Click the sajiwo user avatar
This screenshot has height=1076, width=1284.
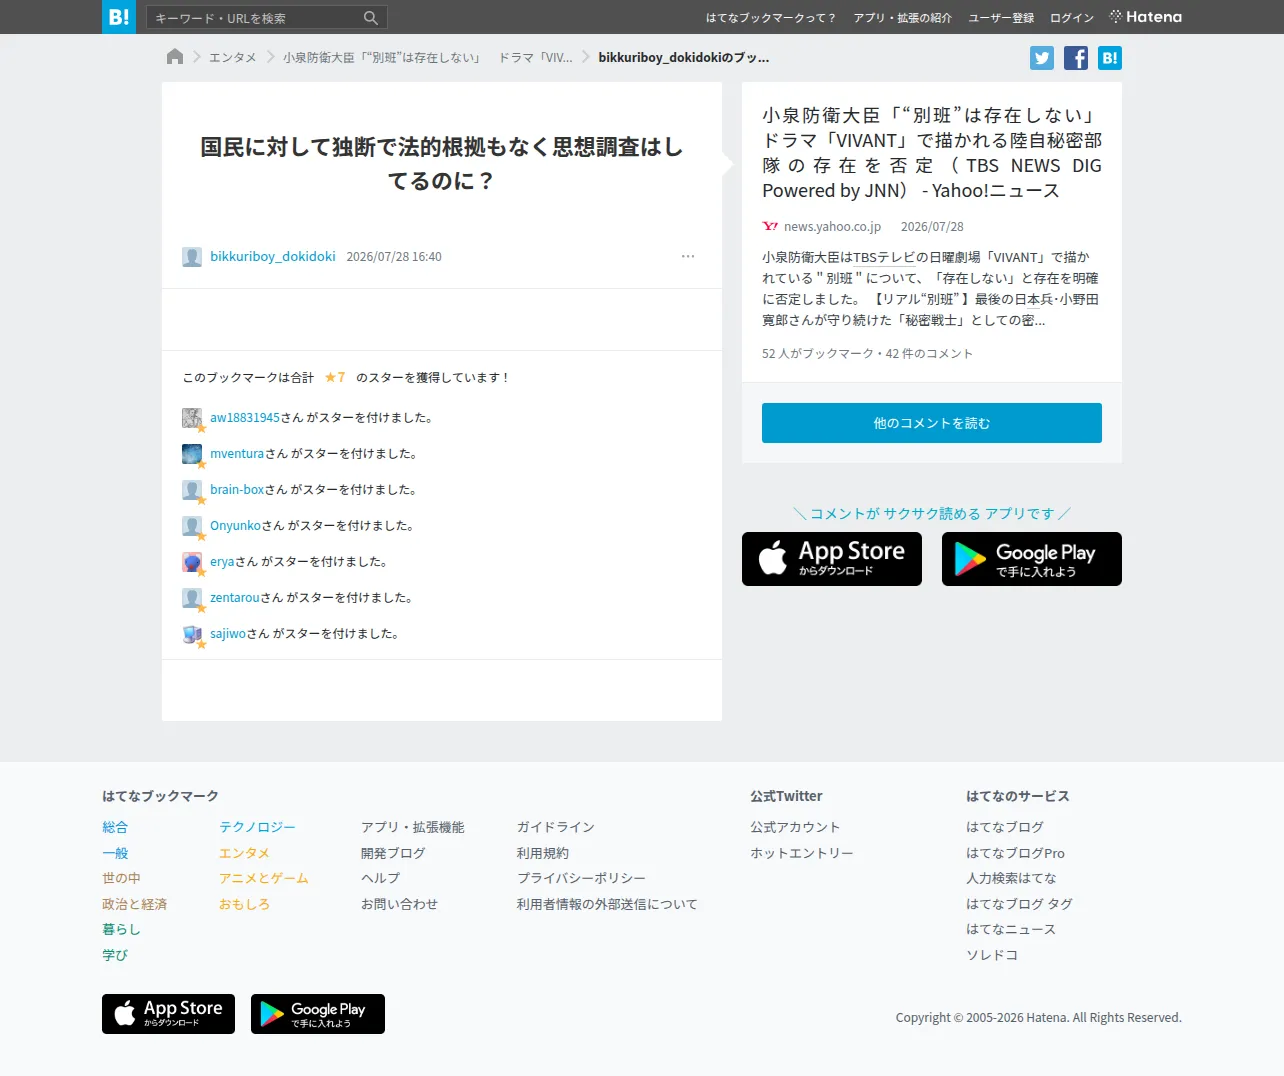tap(192, 634)
